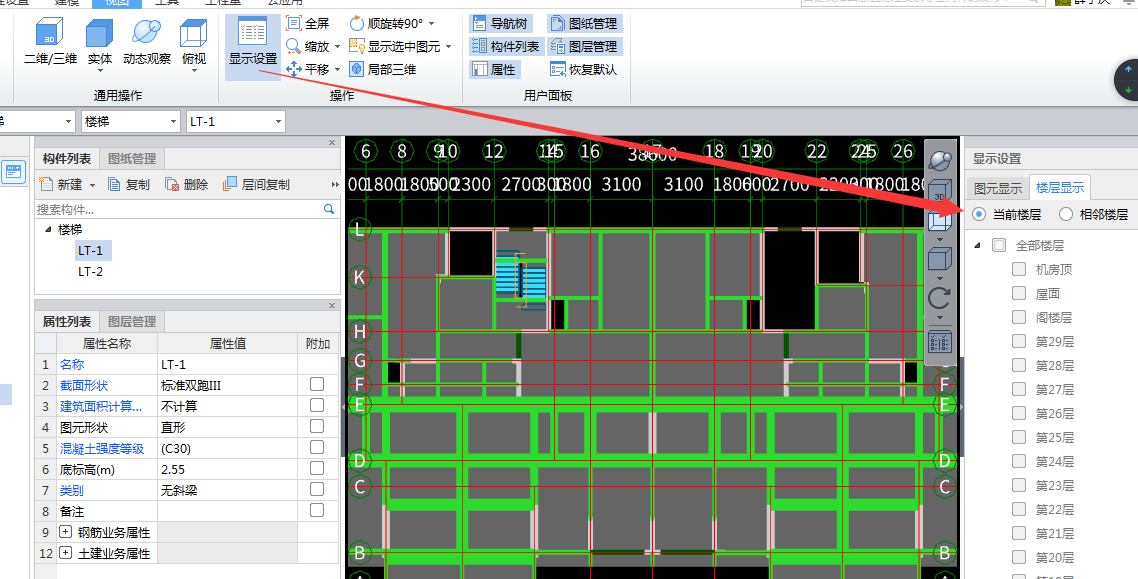
Task: Check the 机房顶 floor checkbox
Action: pyautogui.click(x=1019, y=269)
